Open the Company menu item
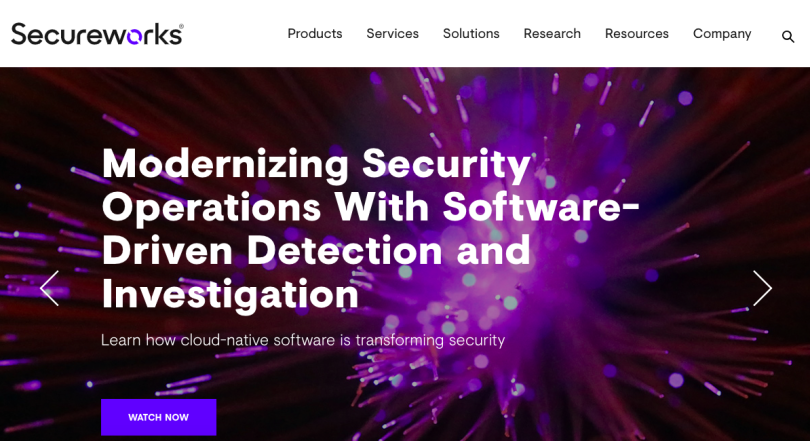Screen dimensions: 810x441 click(722, 34)
